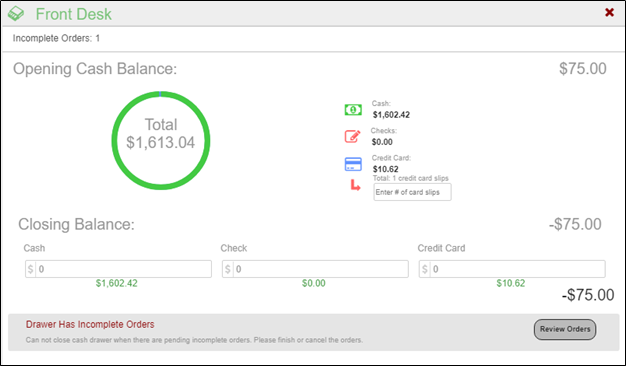Screen dimensions: 626x366
Task: Click the 'Opening Cash Balance:' label
Action: [95, 69]
